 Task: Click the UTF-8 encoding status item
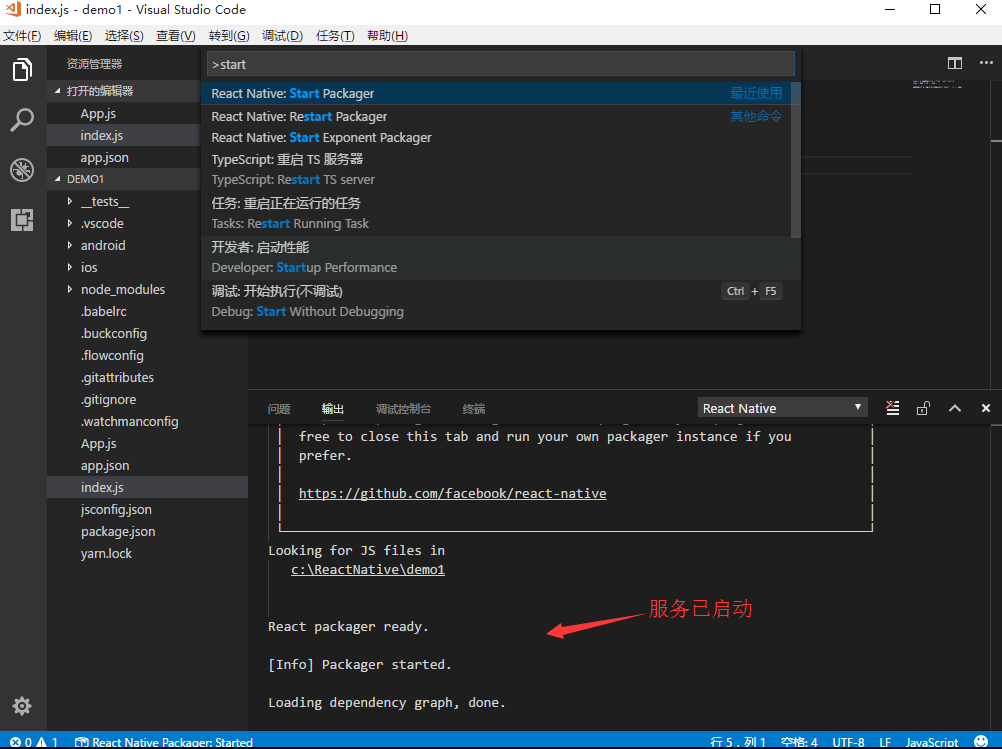848,742
